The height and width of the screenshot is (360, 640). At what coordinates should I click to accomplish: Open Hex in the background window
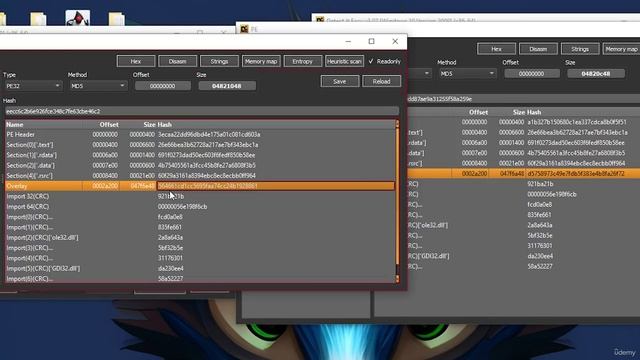click(x=496, y=49)
